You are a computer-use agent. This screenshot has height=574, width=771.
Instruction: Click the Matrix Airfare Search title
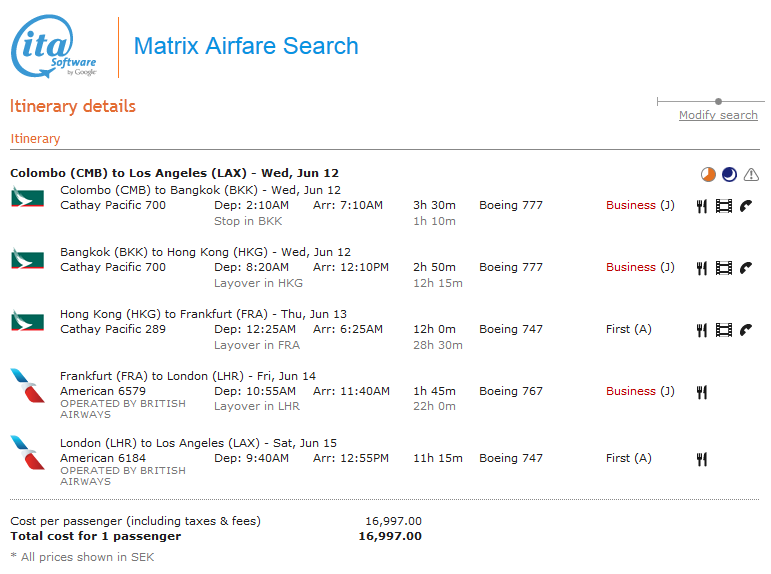point(245,46)
